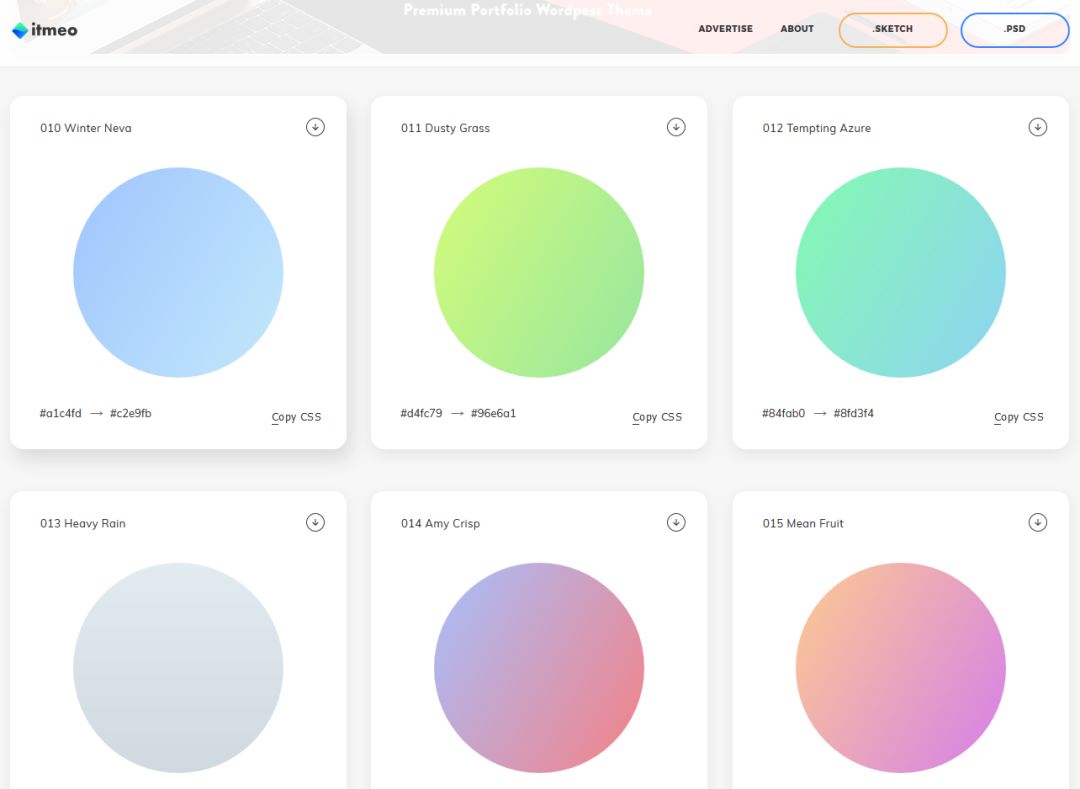Click hex code #a1c4fd
This screenshot has width=1080, height=789.
click(61, 413)
